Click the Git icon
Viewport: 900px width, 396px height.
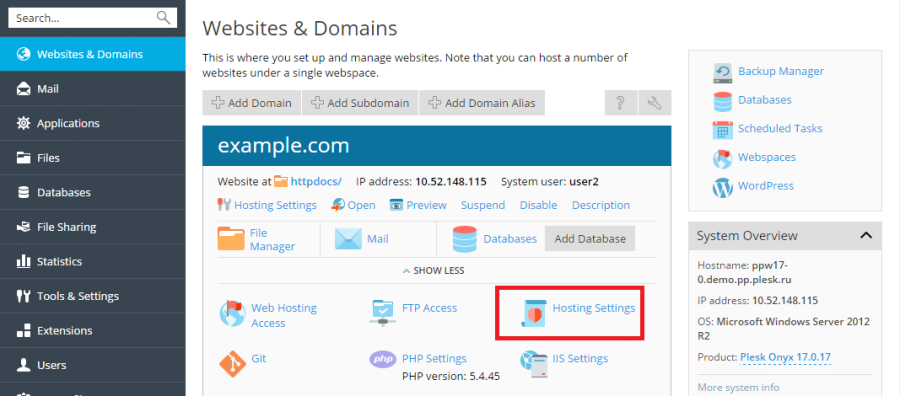(232, 363)
